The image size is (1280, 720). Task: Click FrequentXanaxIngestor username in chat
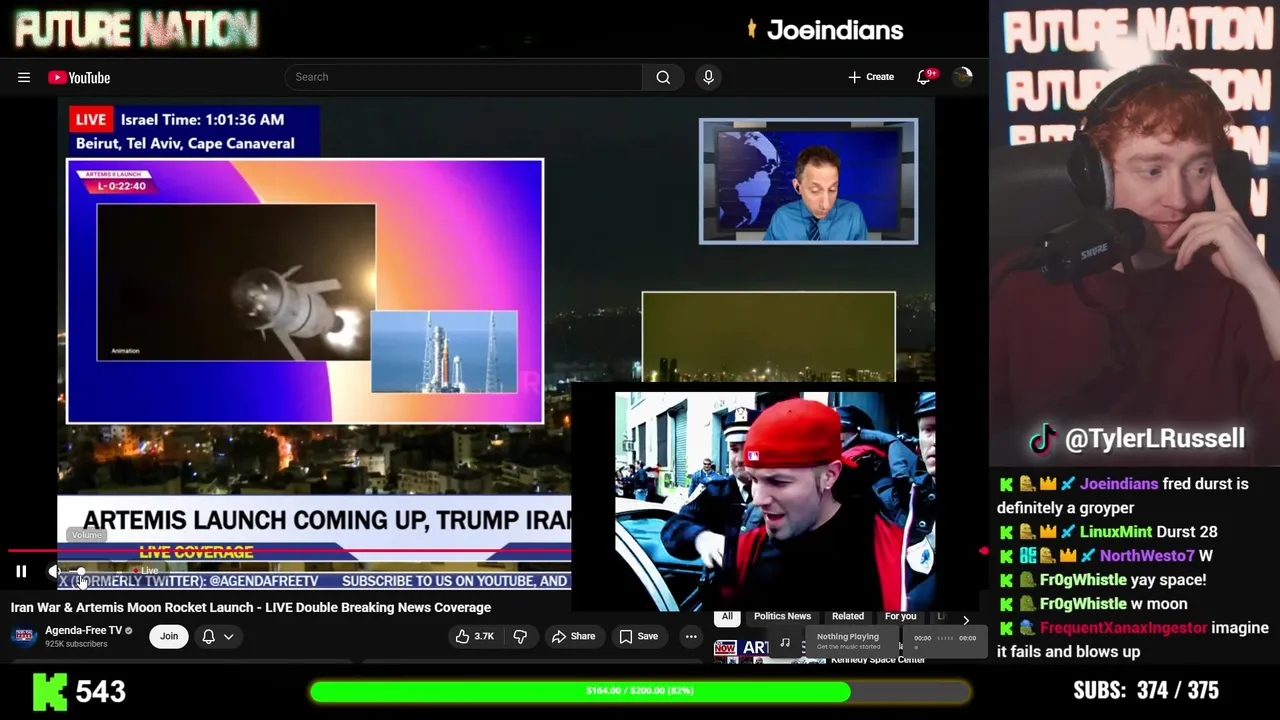pos(1124,628)
